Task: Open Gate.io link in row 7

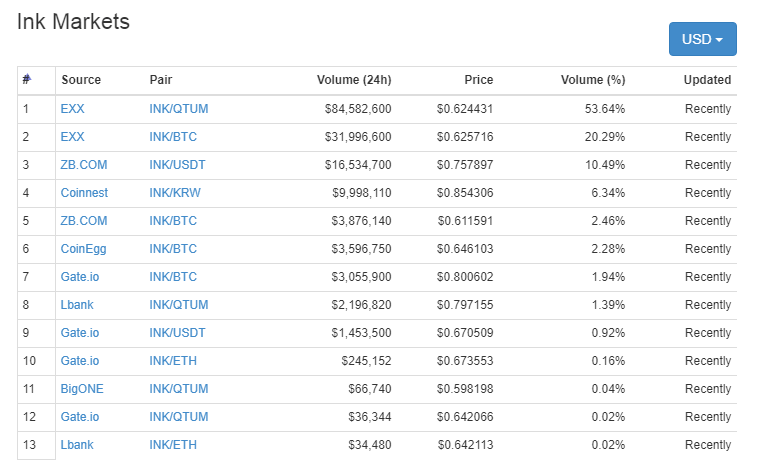Action: click(80, 277)
